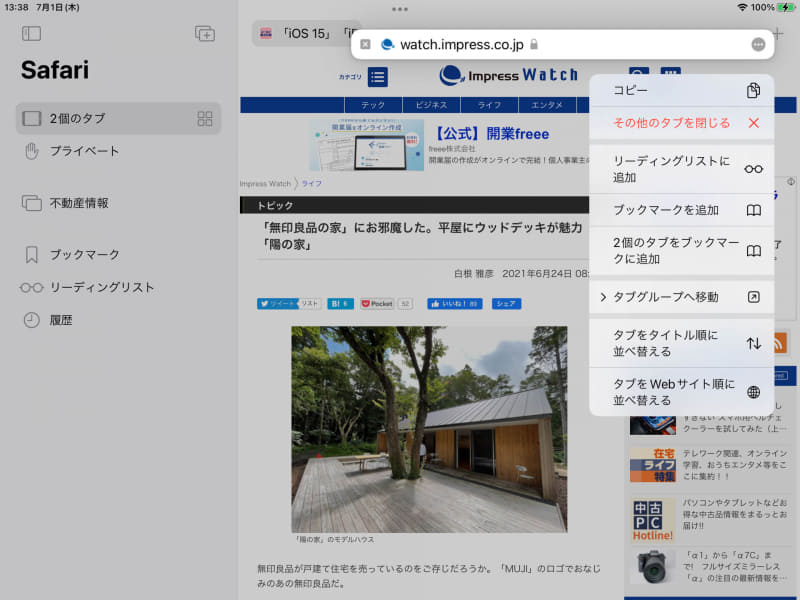Open the more options ellipsis in the address bar
800x600 pixels.
click(x=759, y=44)
